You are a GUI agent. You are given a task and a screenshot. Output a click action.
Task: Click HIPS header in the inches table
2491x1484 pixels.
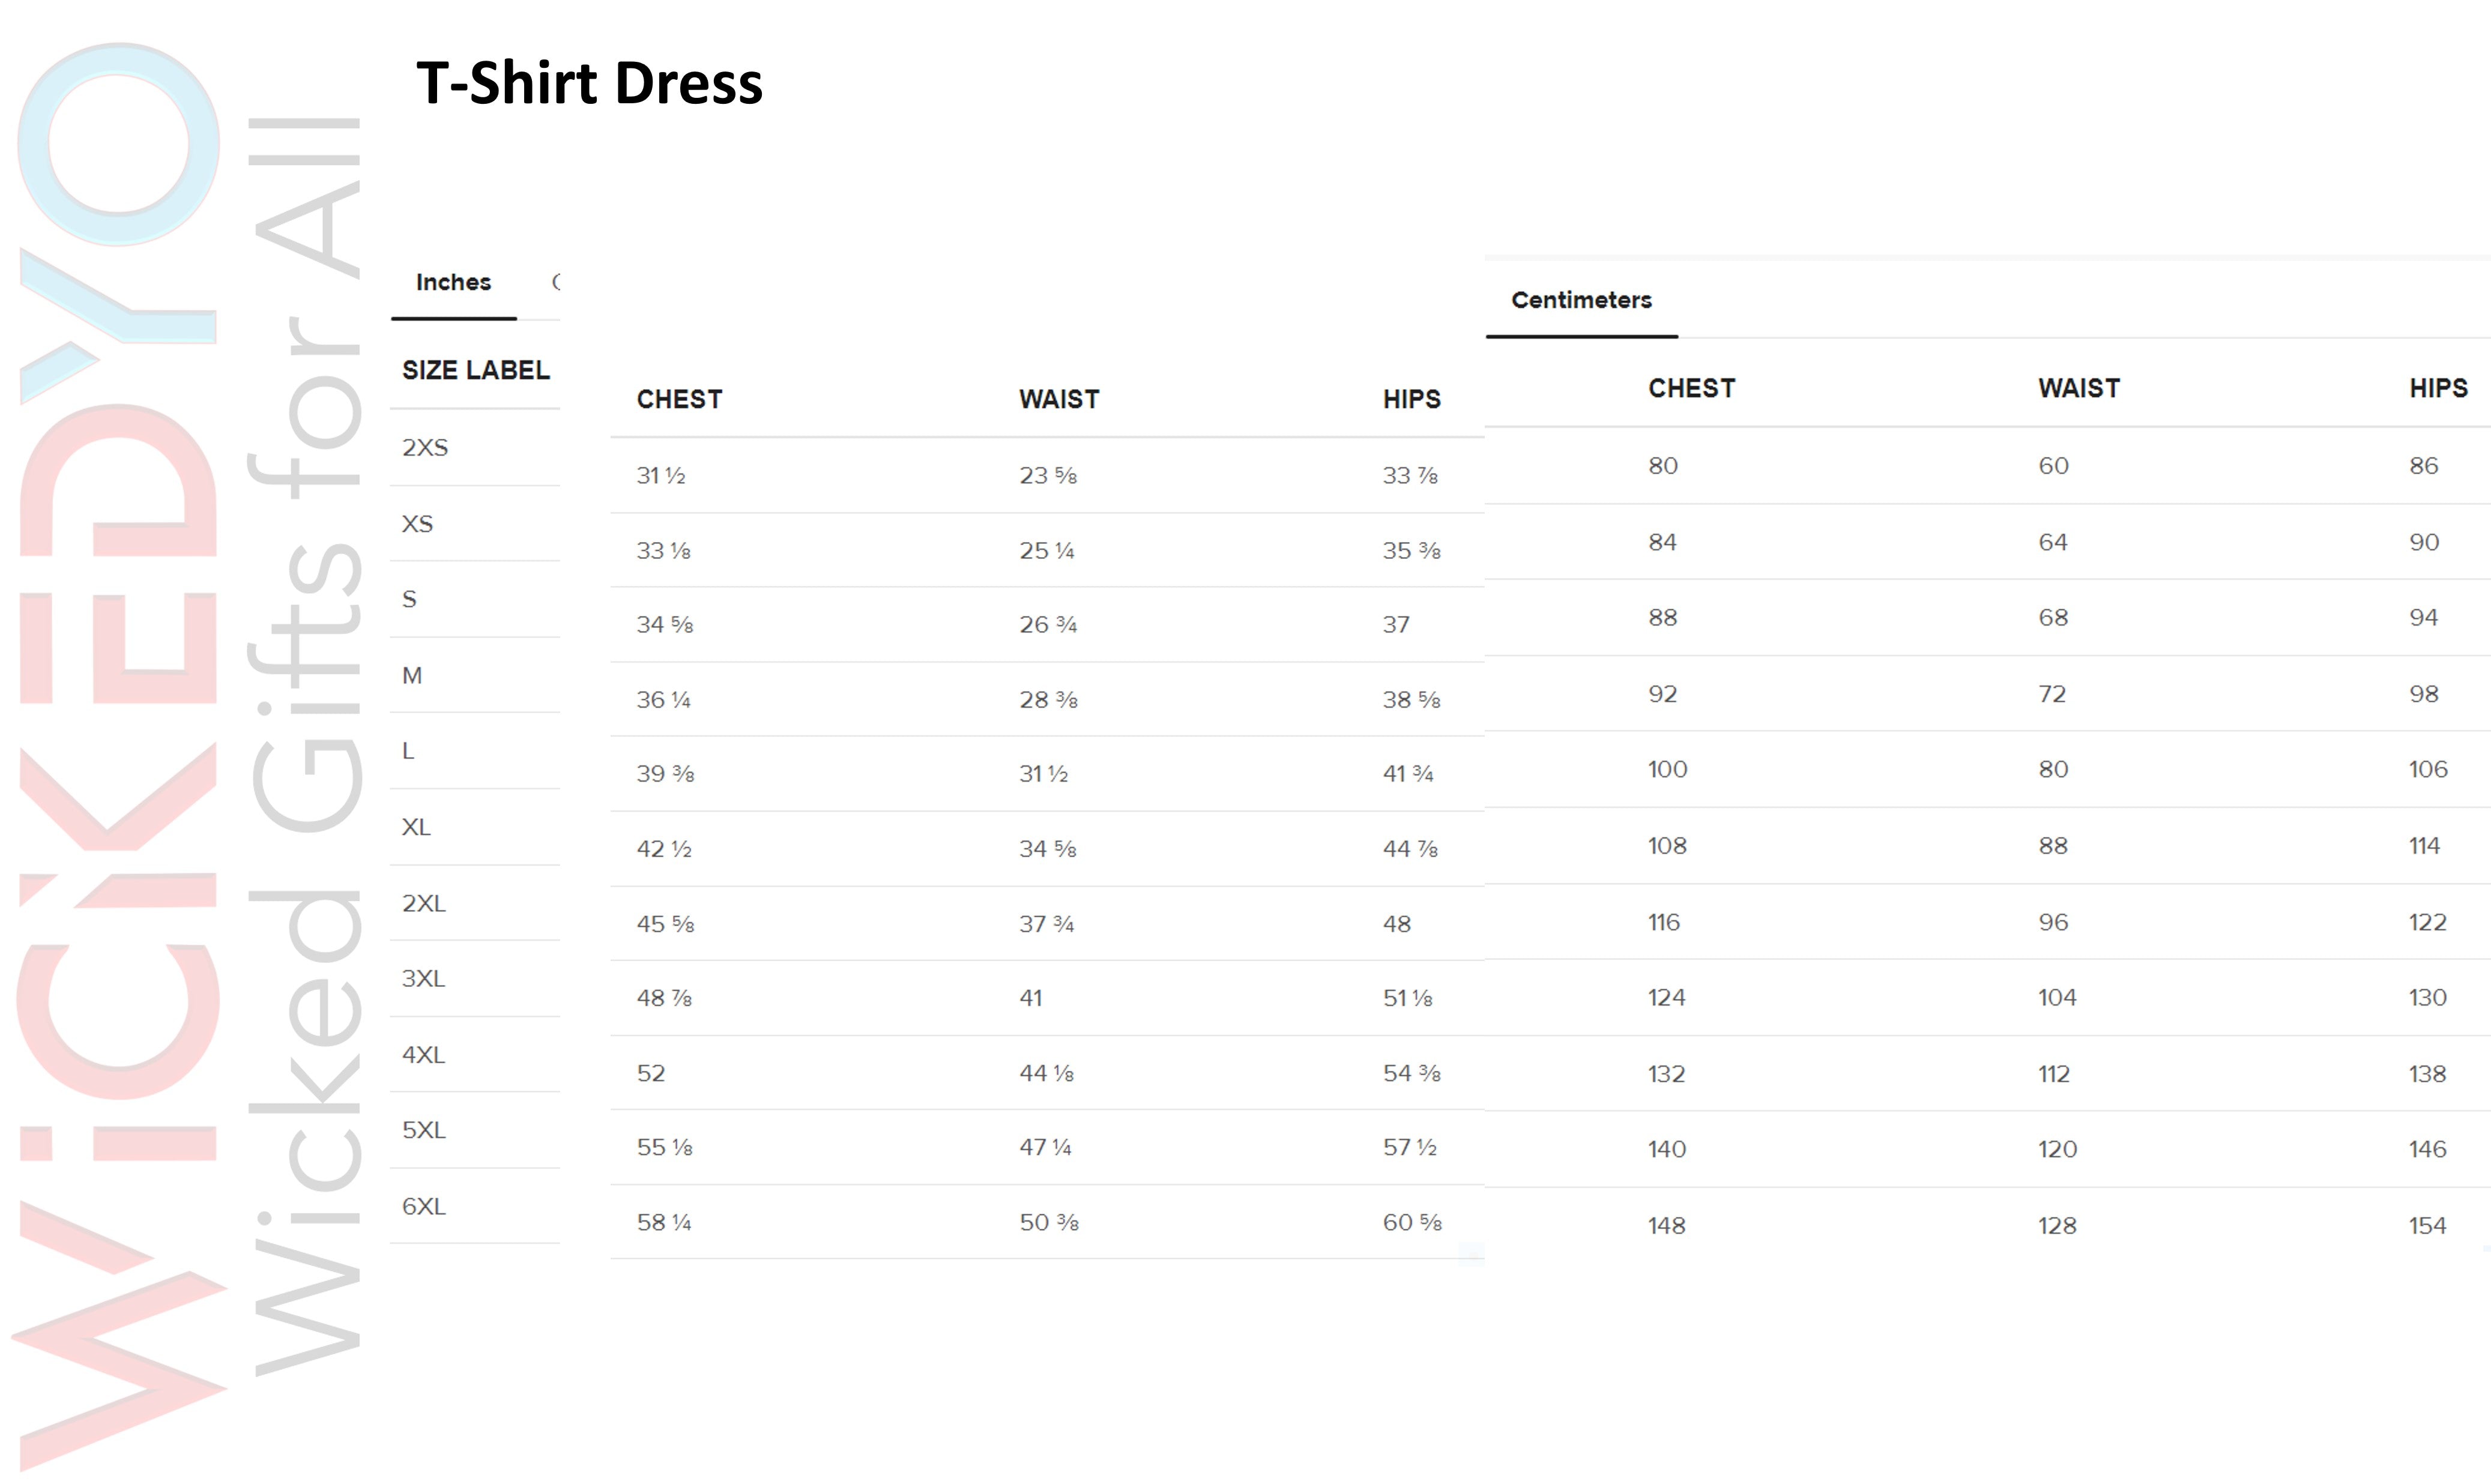1411,400
